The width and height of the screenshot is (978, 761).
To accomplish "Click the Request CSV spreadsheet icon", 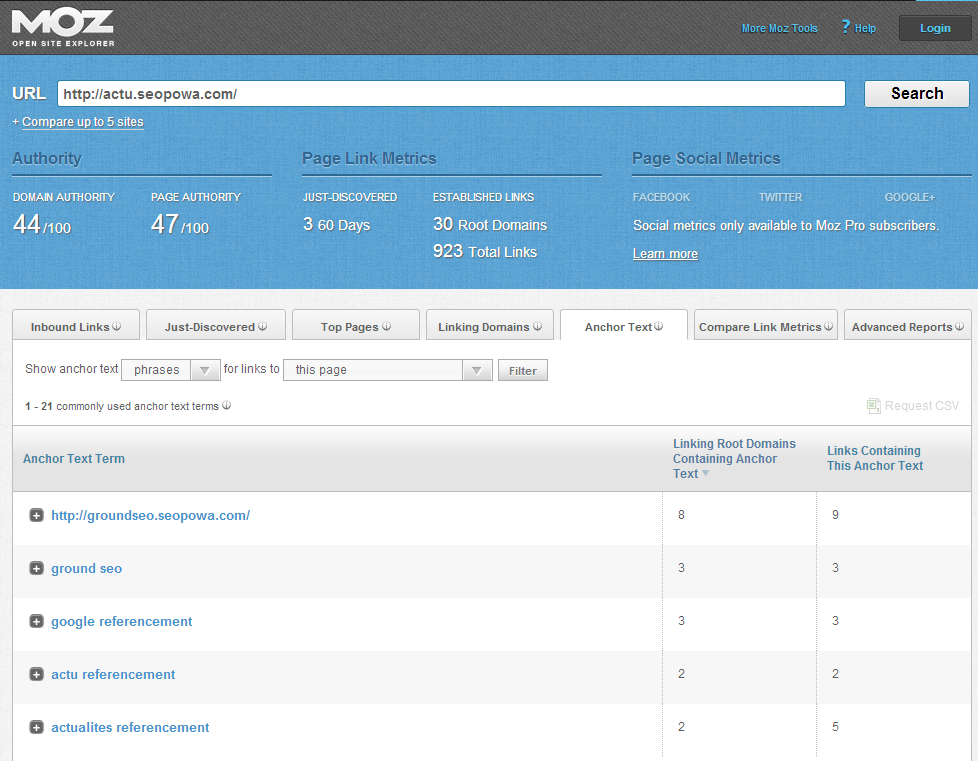I will [x=874, y=406].
